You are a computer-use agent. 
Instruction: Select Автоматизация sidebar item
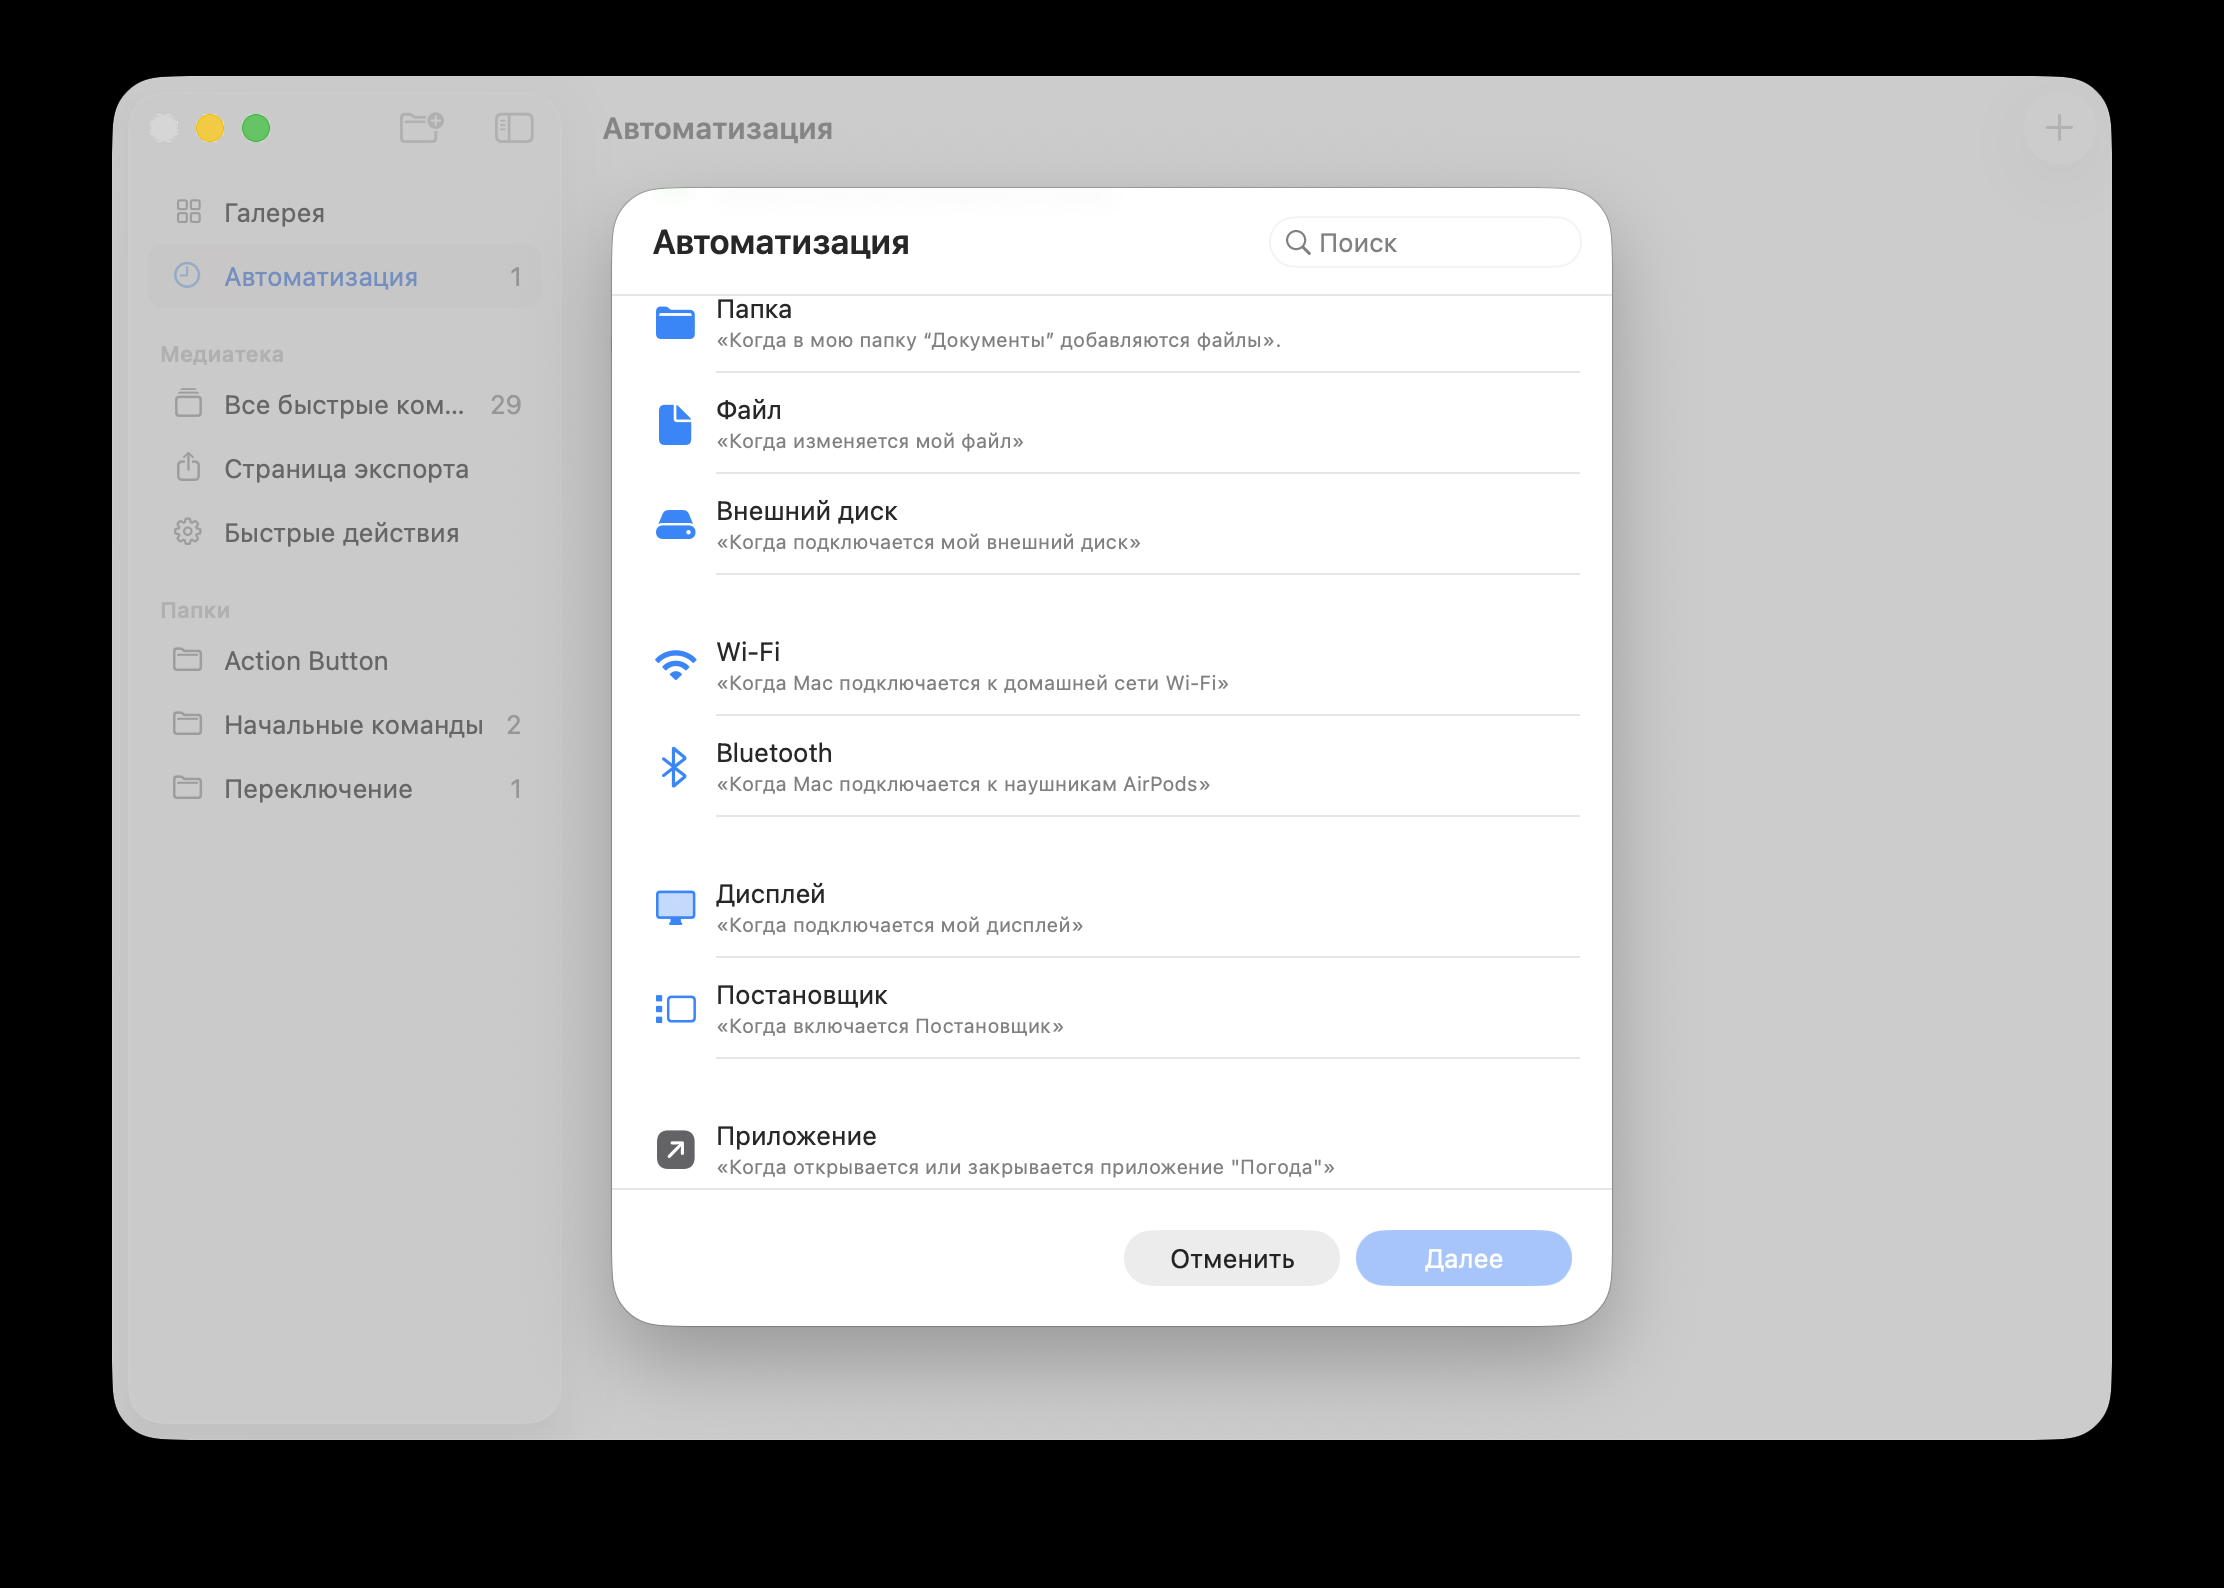tap(320, 277)
